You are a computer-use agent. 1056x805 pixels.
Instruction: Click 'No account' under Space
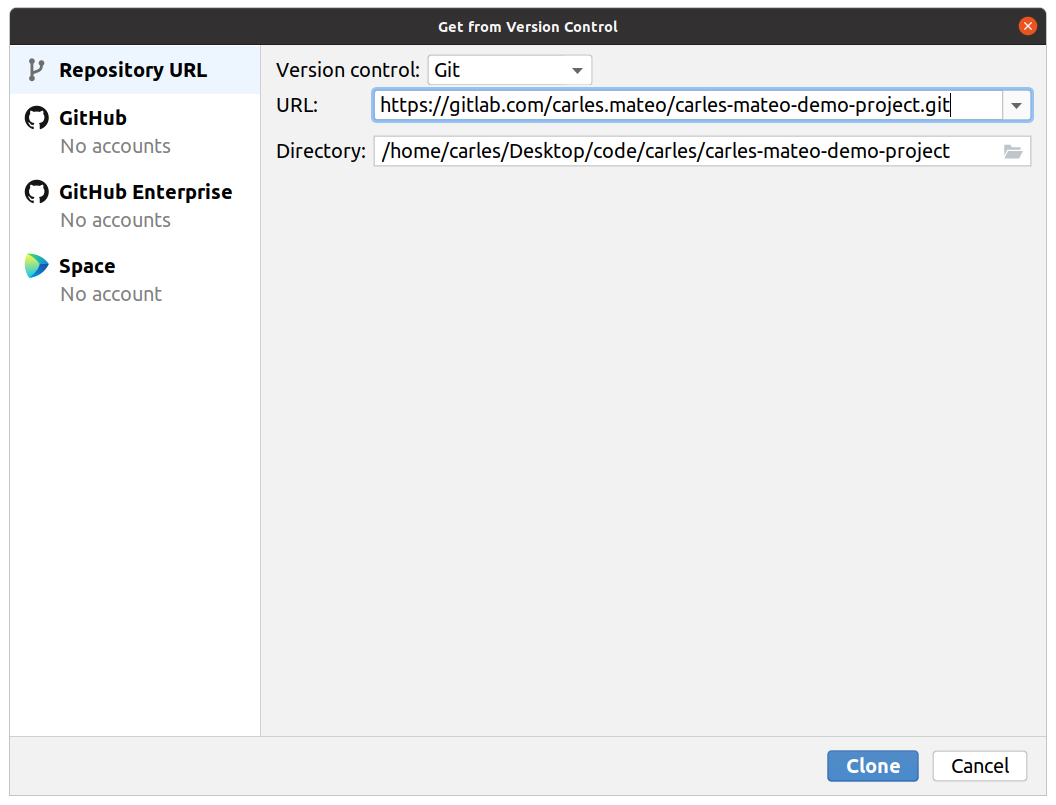pyautogui.click(x=111, y=294)
